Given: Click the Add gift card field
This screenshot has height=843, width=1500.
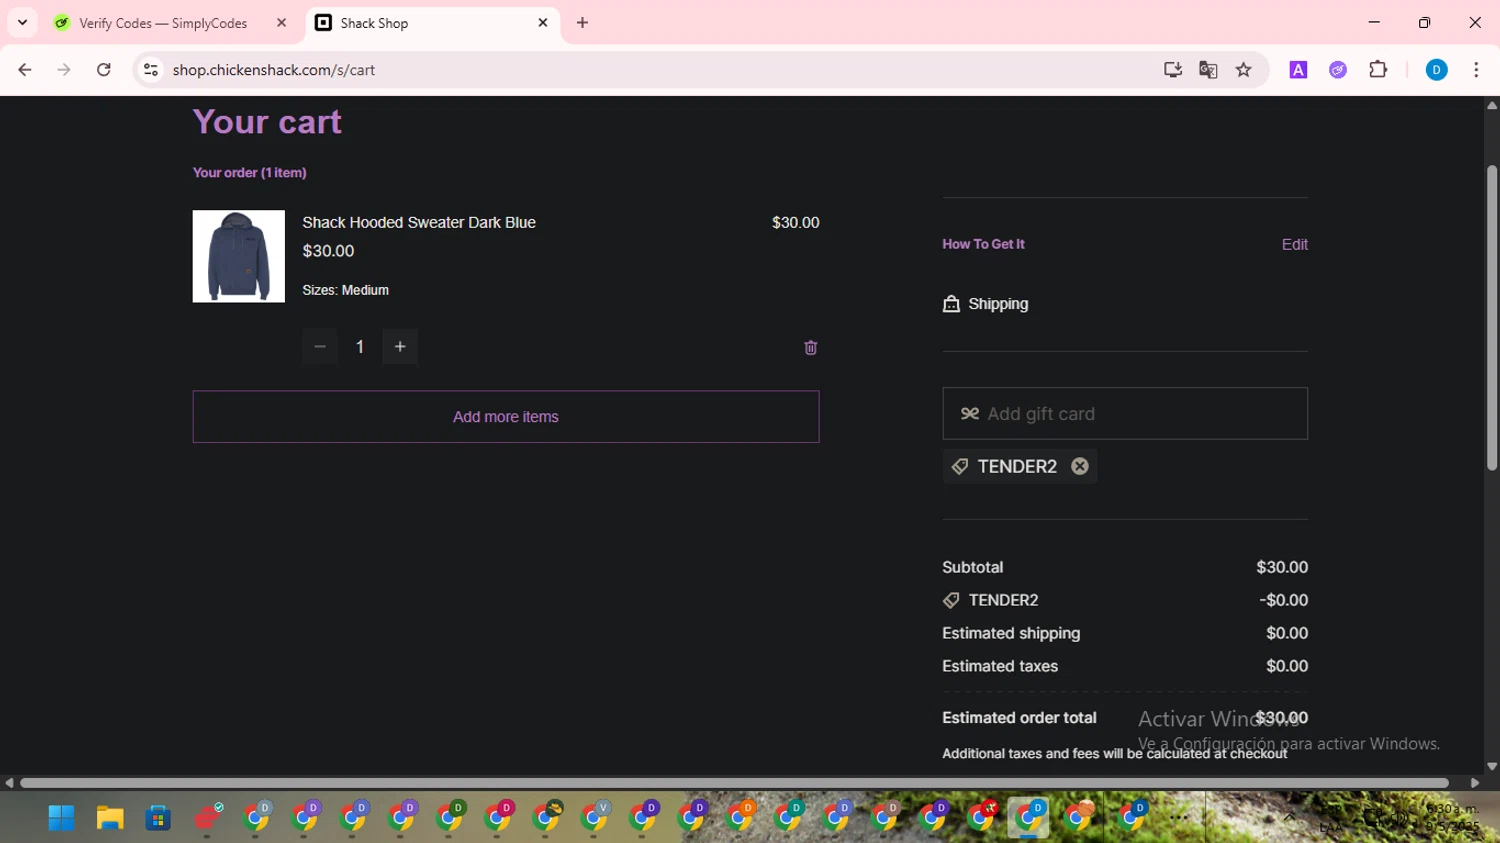Looking at the screenshot, I should click(x=1125, y=413).
